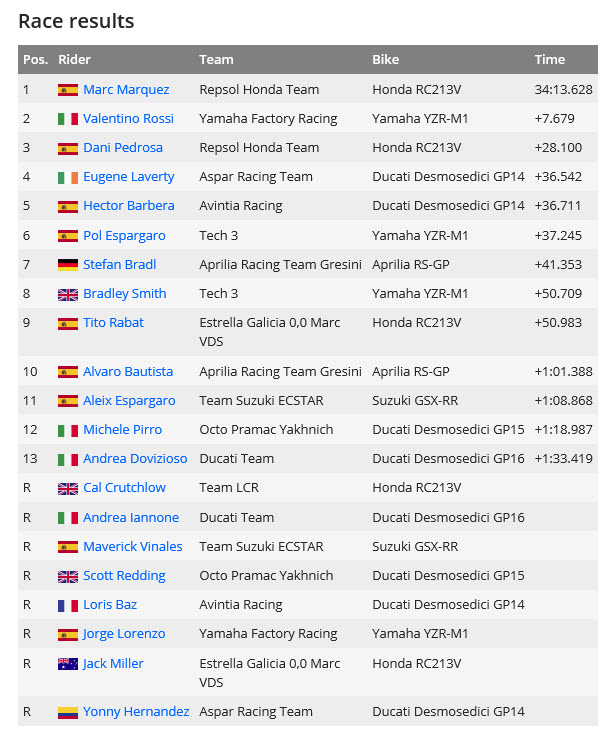Click the Spanish flag beside Marc Marquez
This screenshot has width=613, height=732.
(x=68, y=90)
